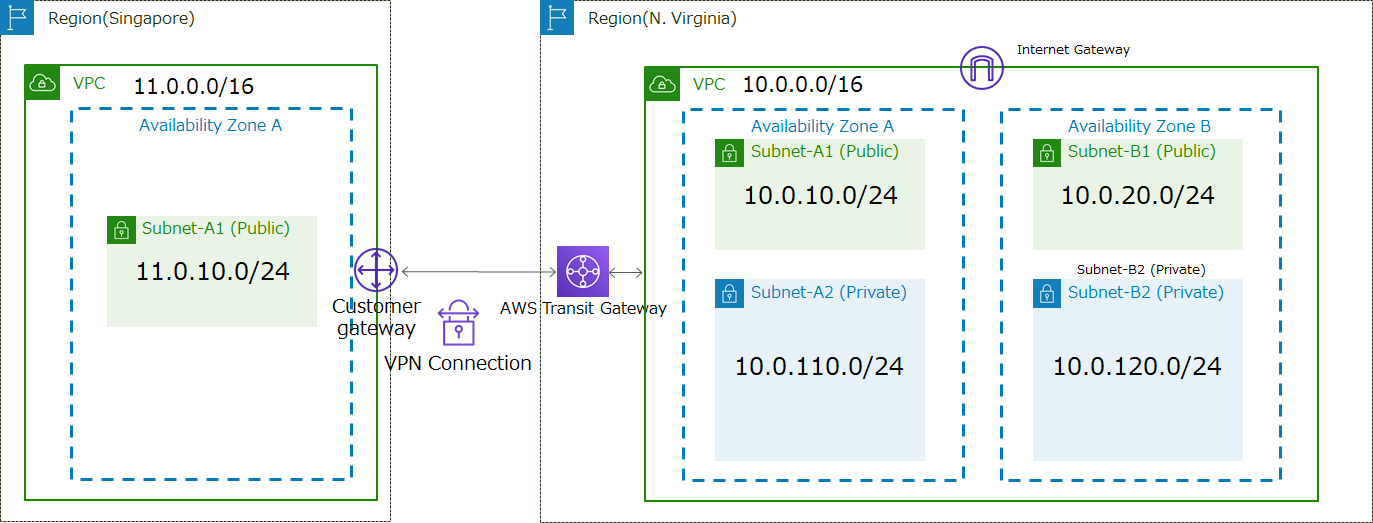The image size is (1373, 523).
Task: Click the Internet Gateway icon
Action: point(981,68)
